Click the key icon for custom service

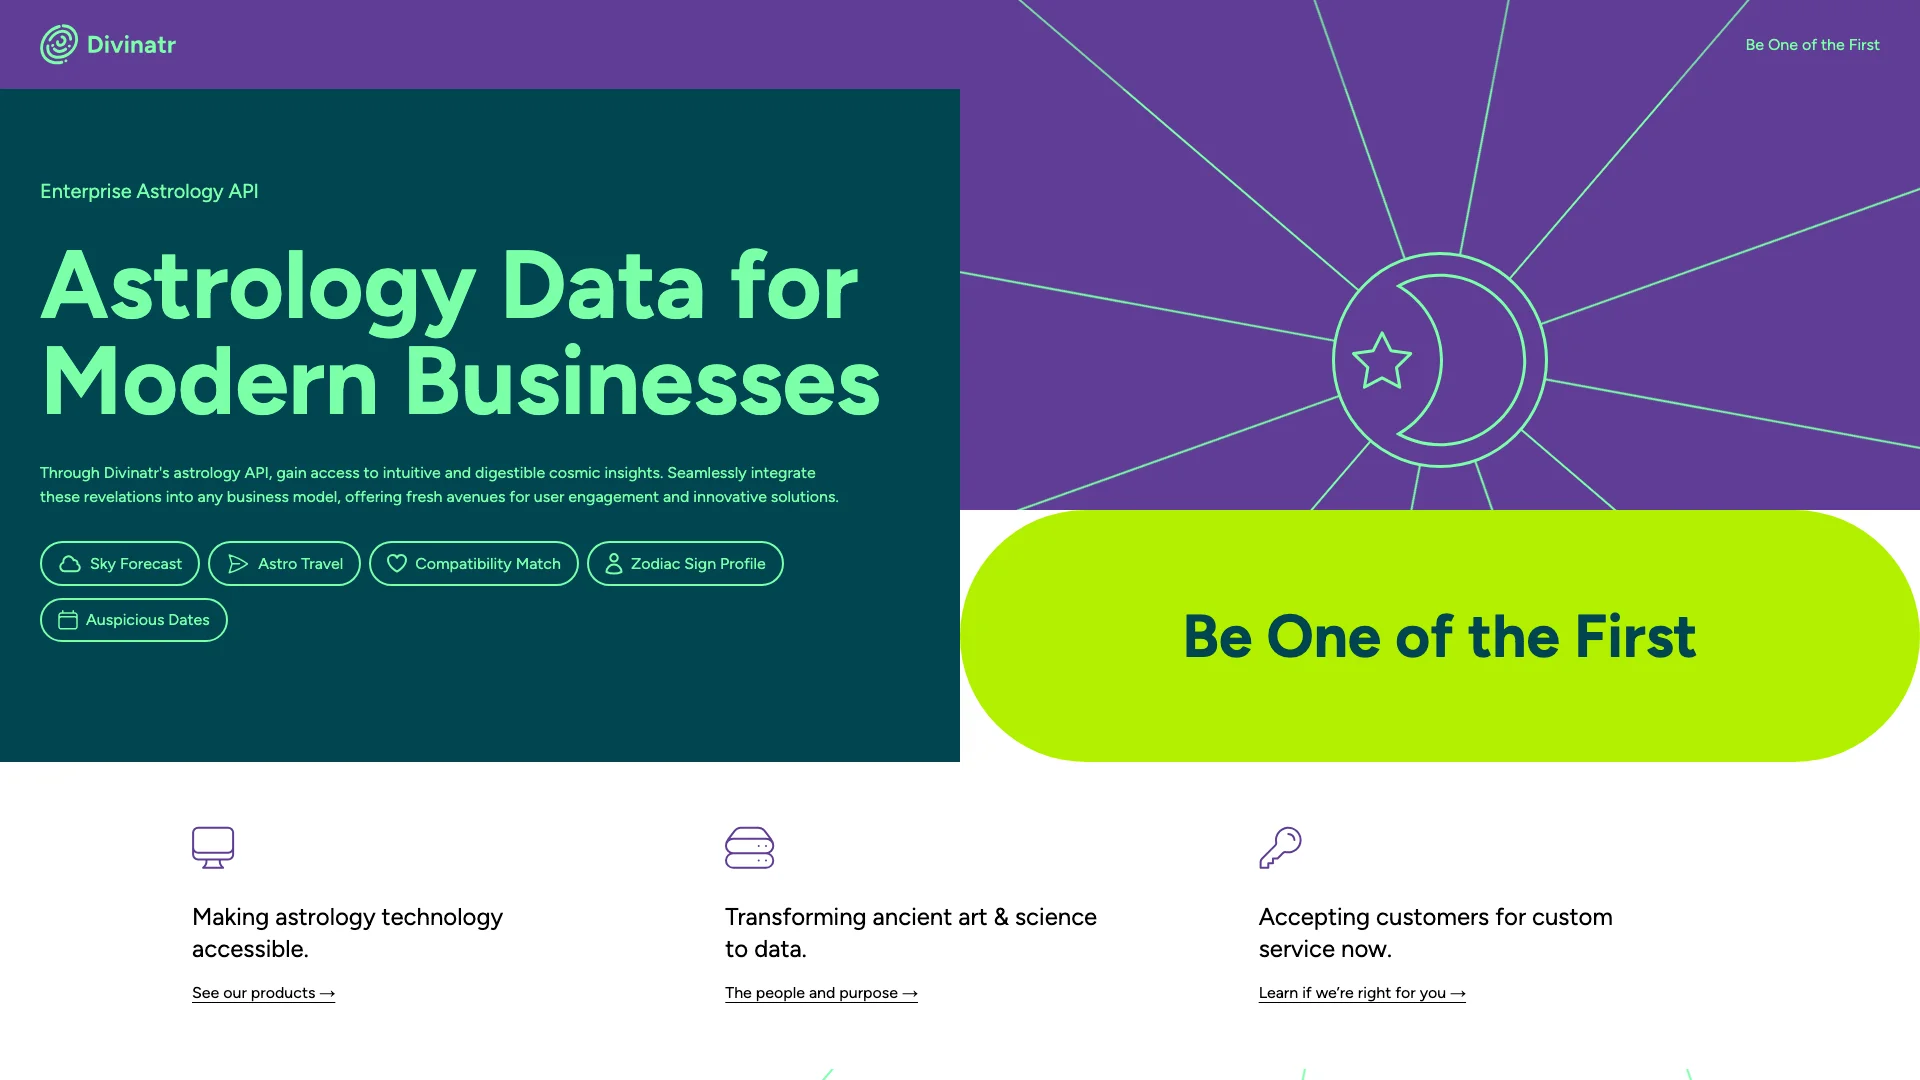pos(1278,847)
